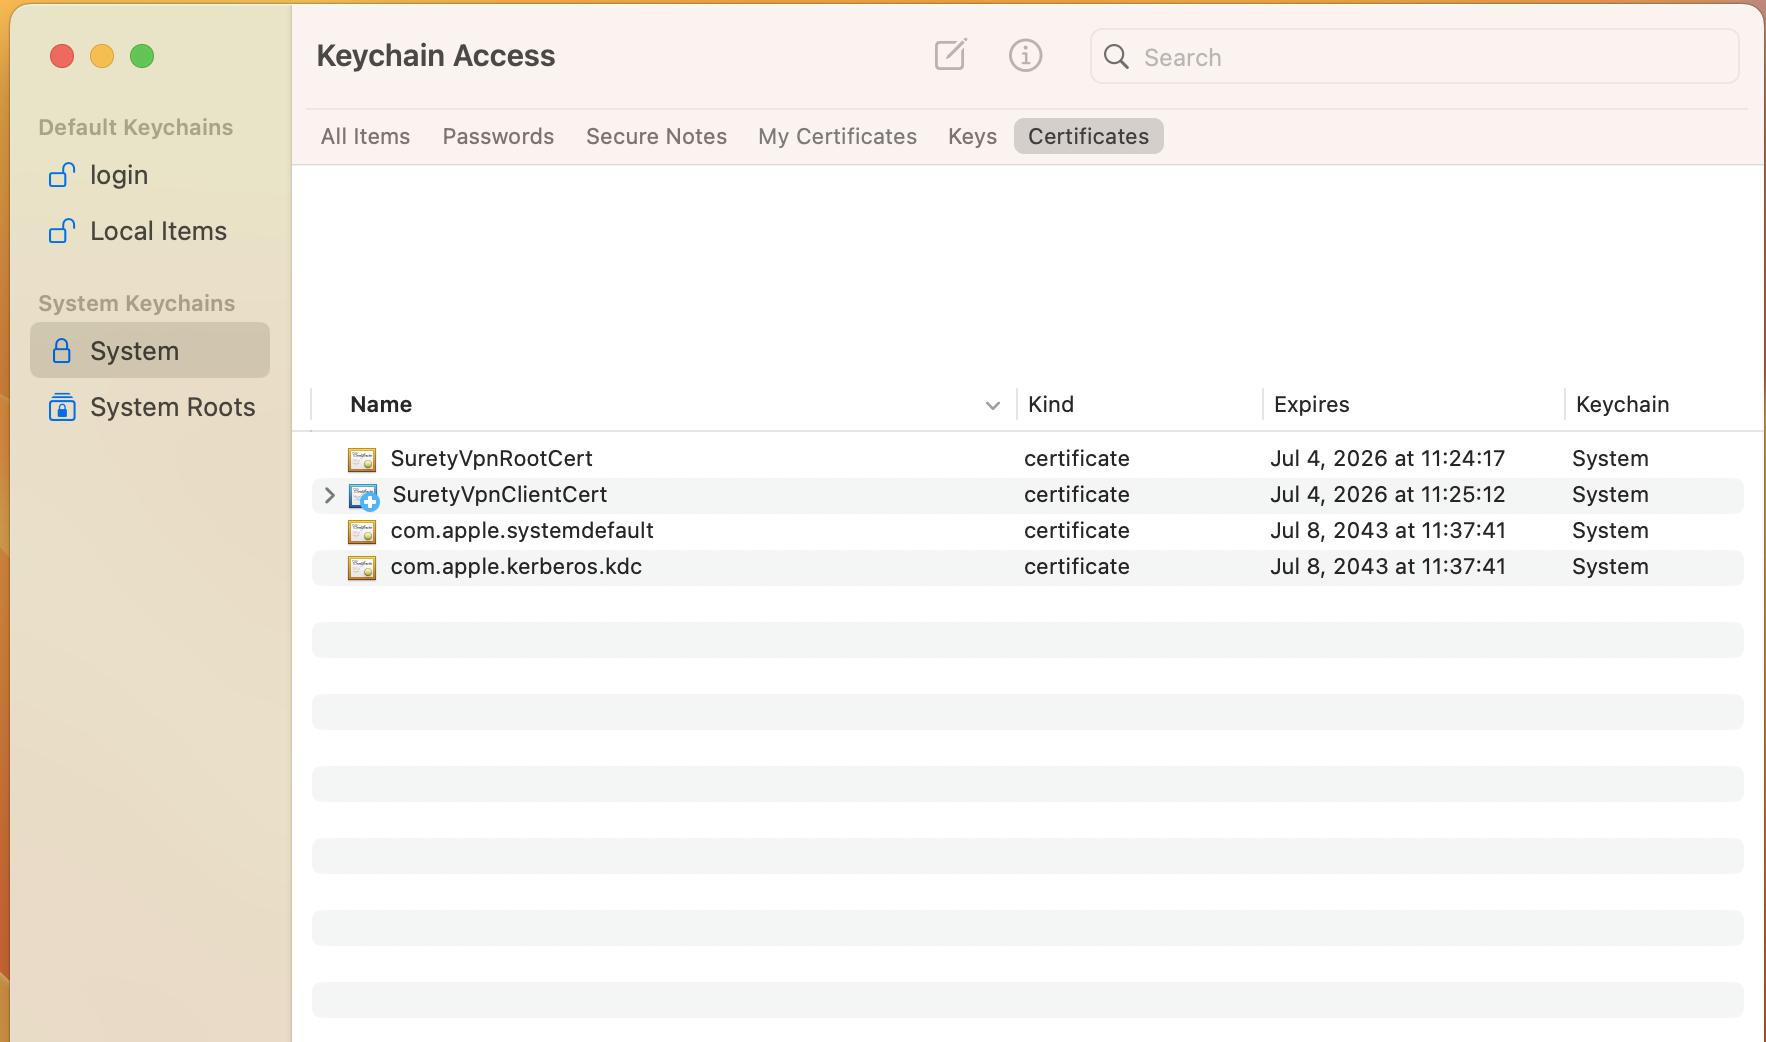Click the Kind cell for SuretyVpnClientCert
This screenshot has width=1766, height=1042.
pyautogui.click(x=1076, y=494)
